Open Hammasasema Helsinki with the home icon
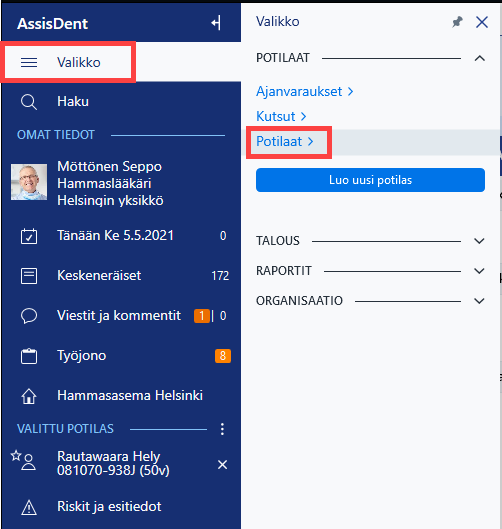Screen dimensions: 502x529 coord(29,396)
